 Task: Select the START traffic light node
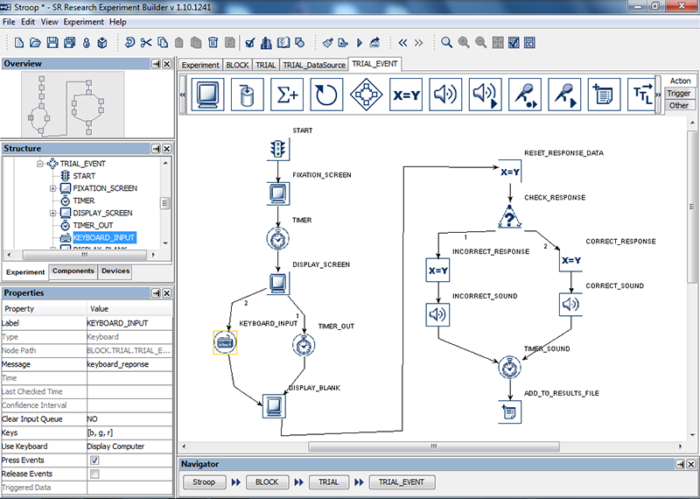tap(279, 149)
